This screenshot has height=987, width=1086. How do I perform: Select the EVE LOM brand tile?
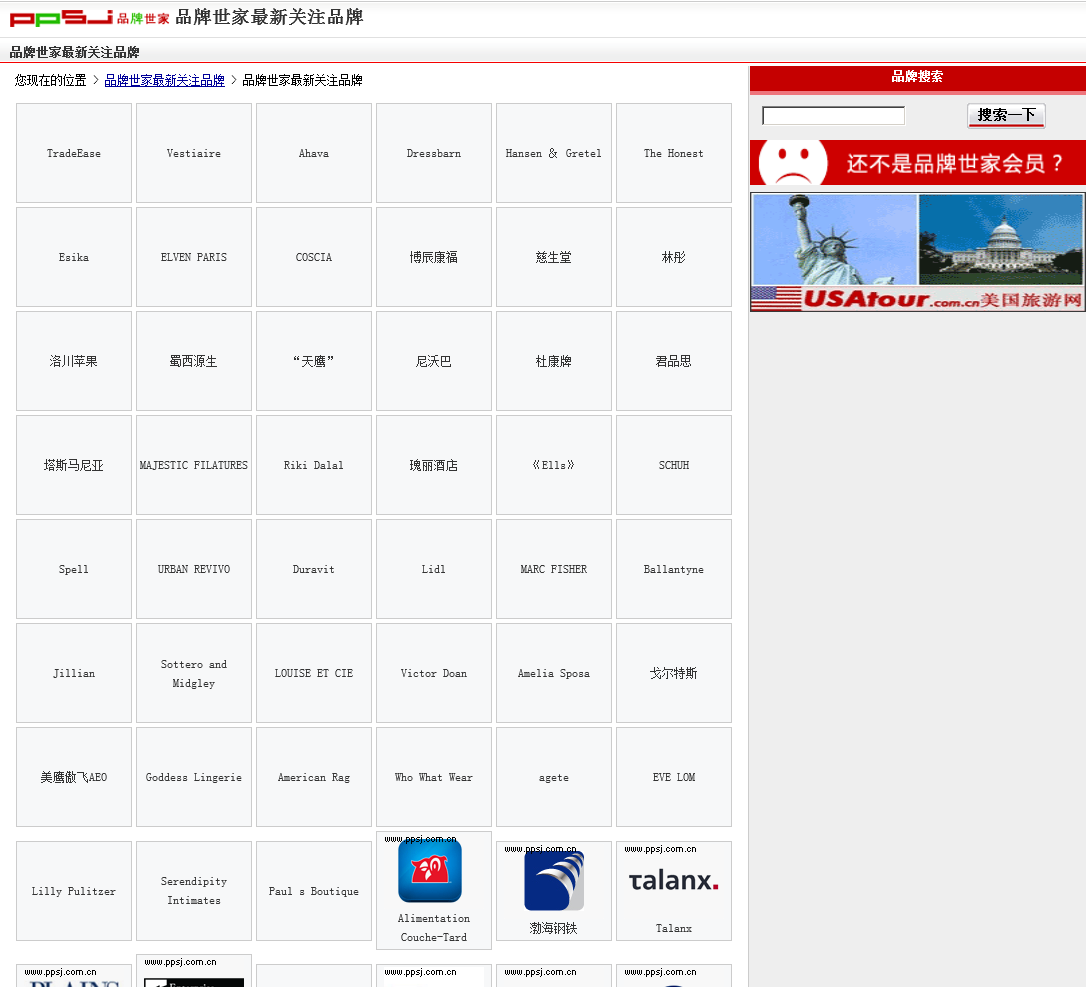pyautogui.click(x=673, y=776)
